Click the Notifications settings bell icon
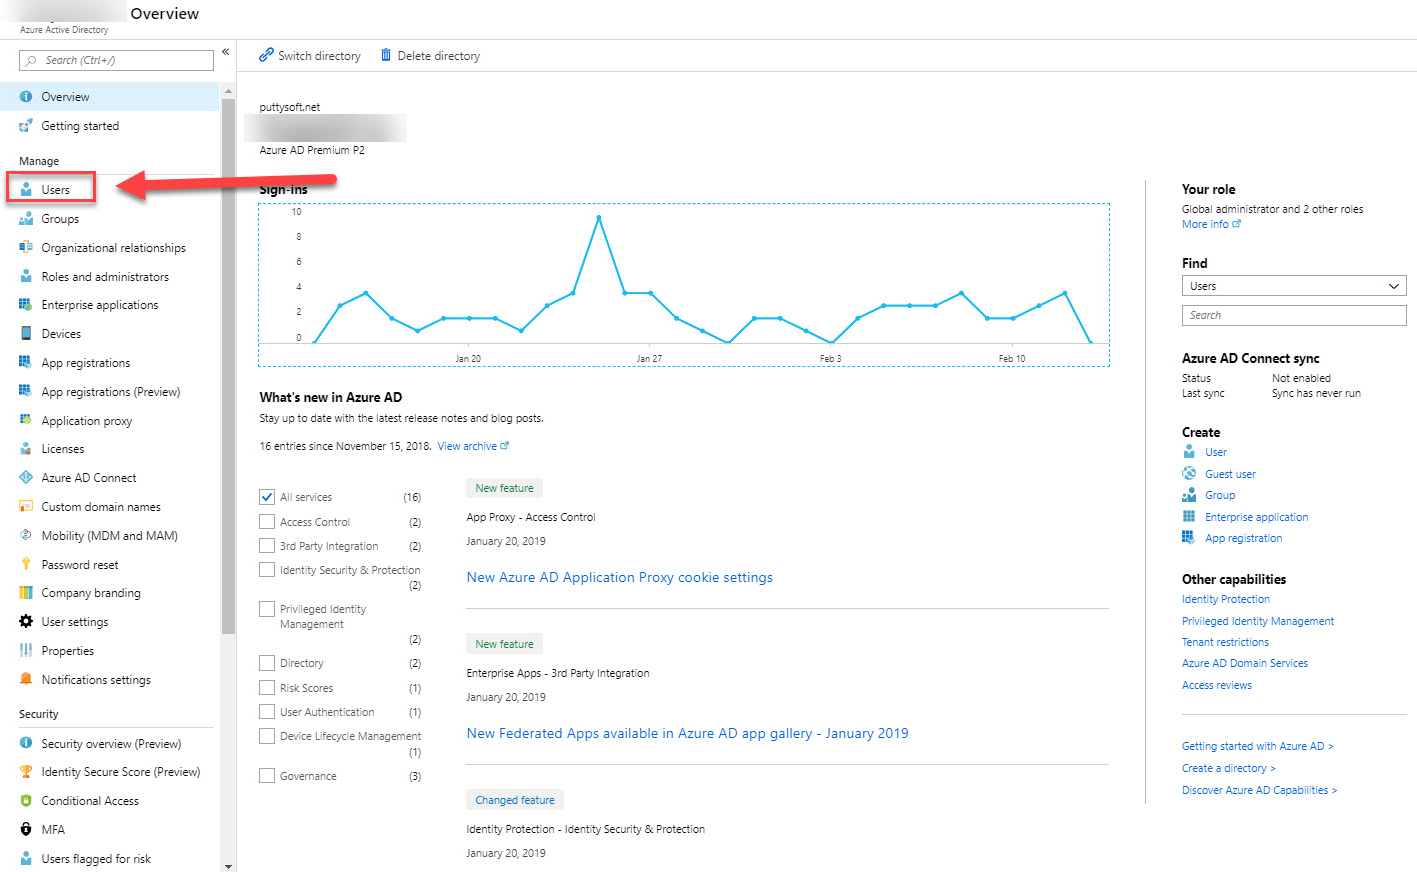Image resolution: width=1417 pixels, height=872 pixels. point(26,679)
